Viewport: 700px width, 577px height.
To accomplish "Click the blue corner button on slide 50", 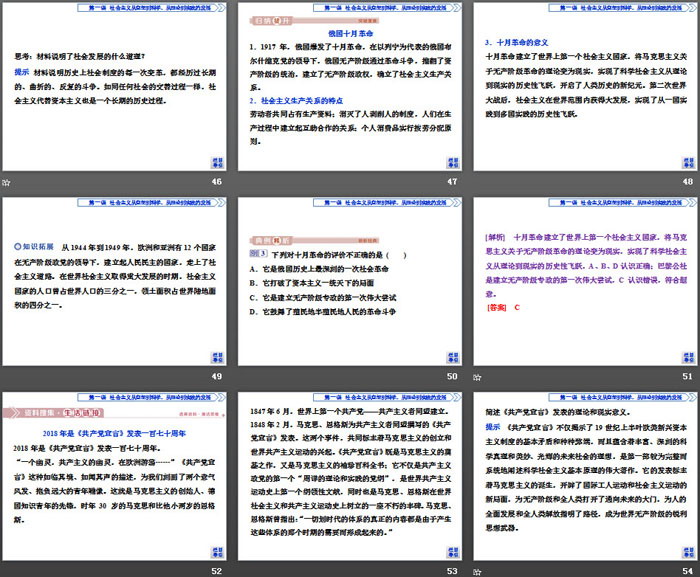I will click(x=451, y=356).
